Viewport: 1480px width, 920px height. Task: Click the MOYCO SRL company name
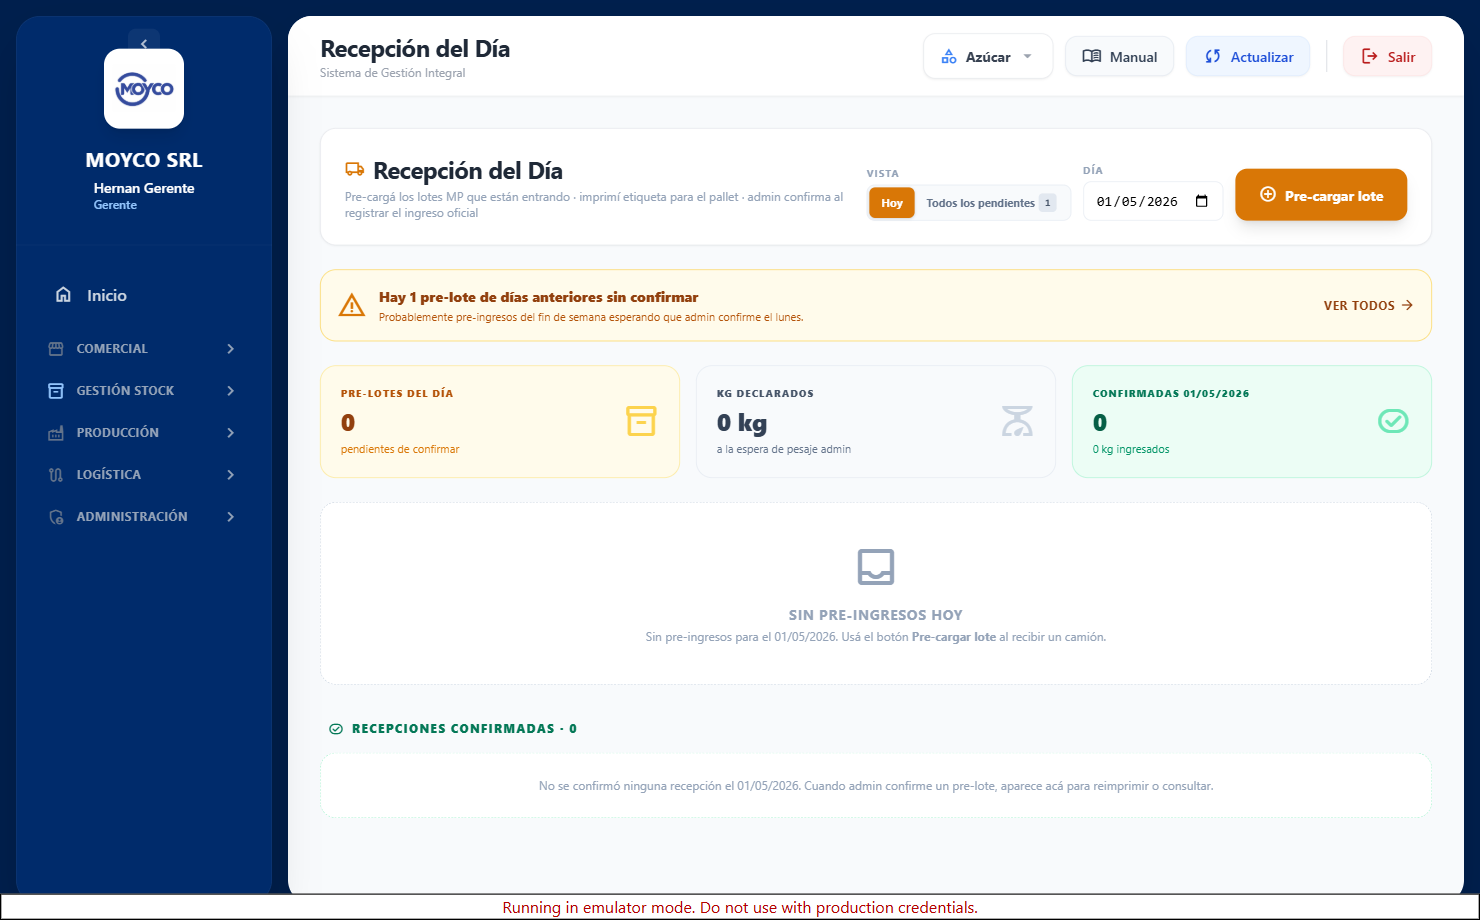[144, 160]
